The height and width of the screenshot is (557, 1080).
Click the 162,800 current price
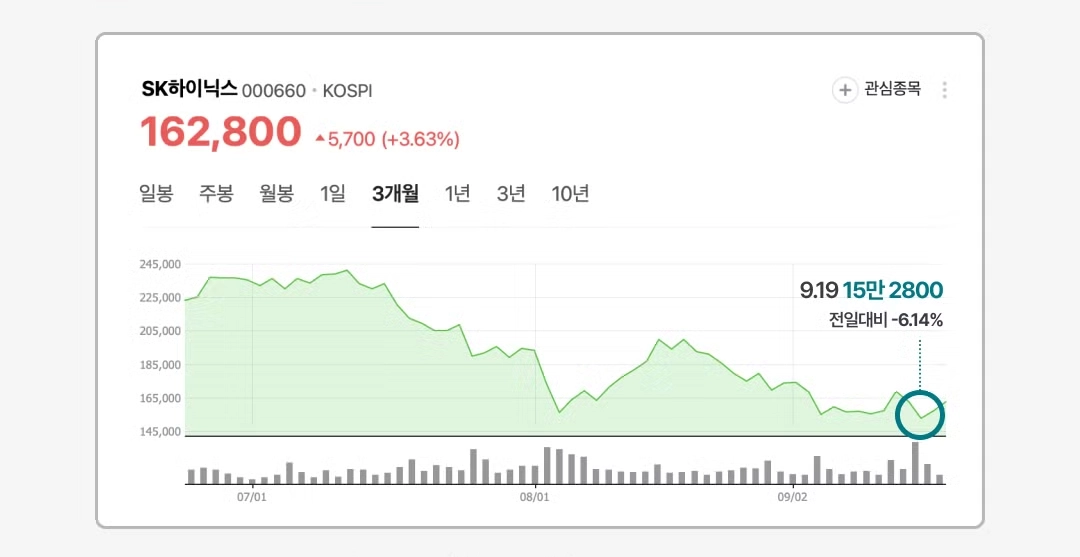coord(220,132)
